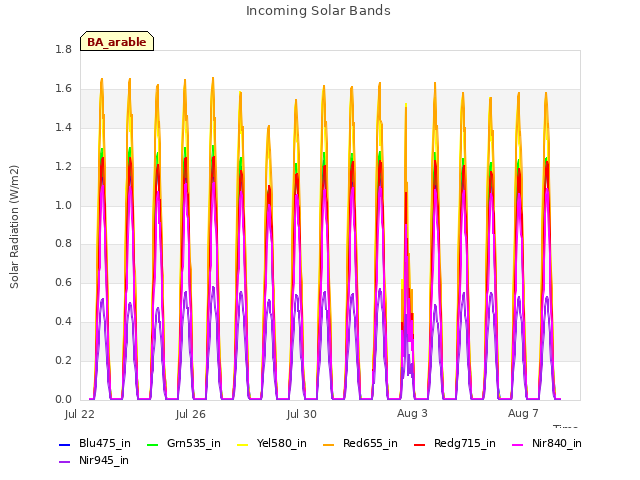Click the chart title Incoming Solar Bands
The image size is (640, 480).
[x=318, y=11]
